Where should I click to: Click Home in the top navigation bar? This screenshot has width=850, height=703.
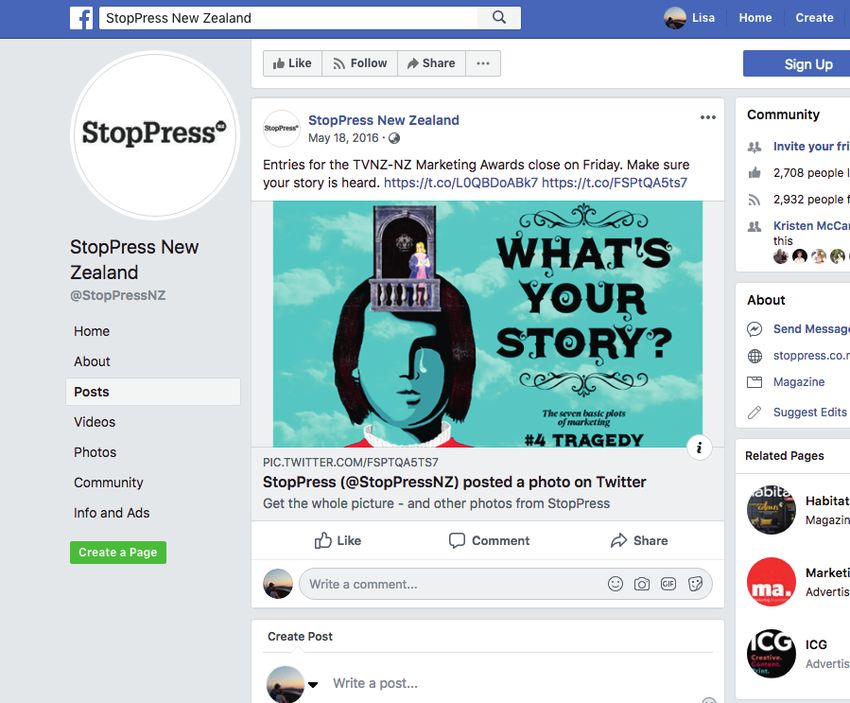(755, 18)
